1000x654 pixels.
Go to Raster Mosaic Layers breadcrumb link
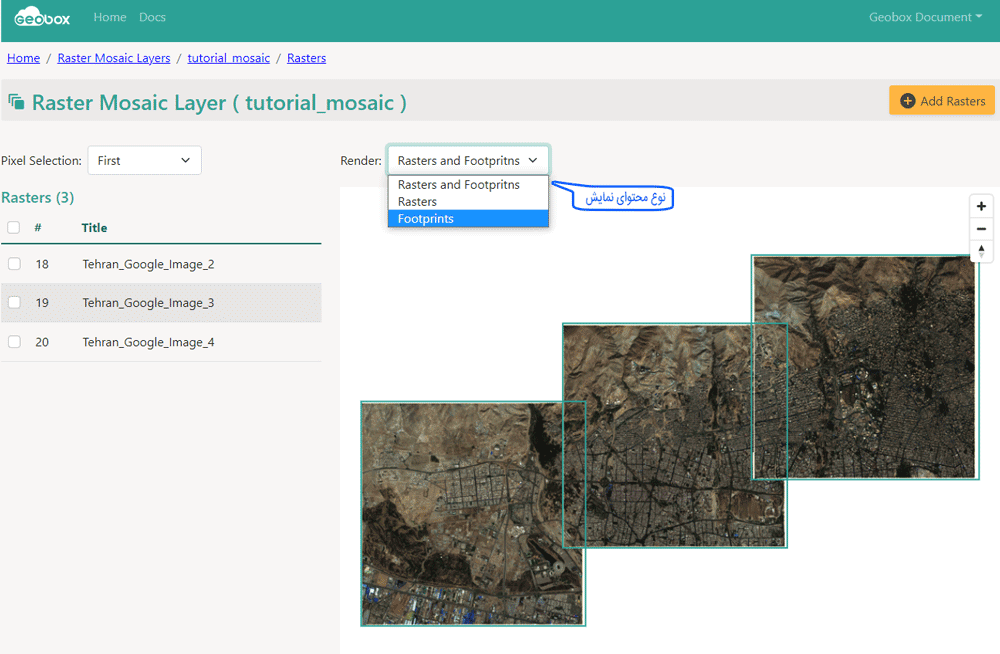114,58
